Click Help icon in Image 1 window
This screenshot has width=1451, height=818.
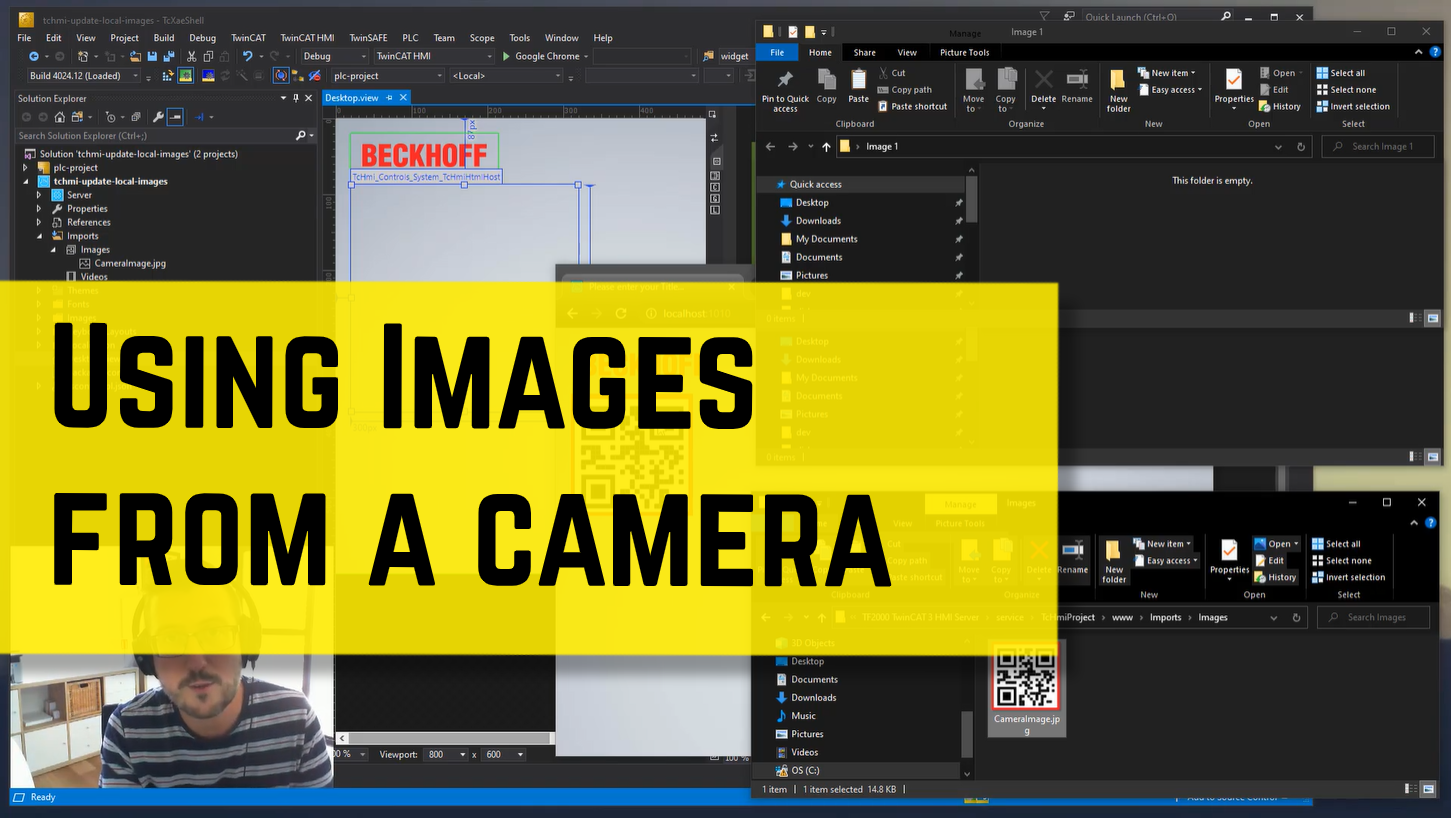coord(1436,53)
